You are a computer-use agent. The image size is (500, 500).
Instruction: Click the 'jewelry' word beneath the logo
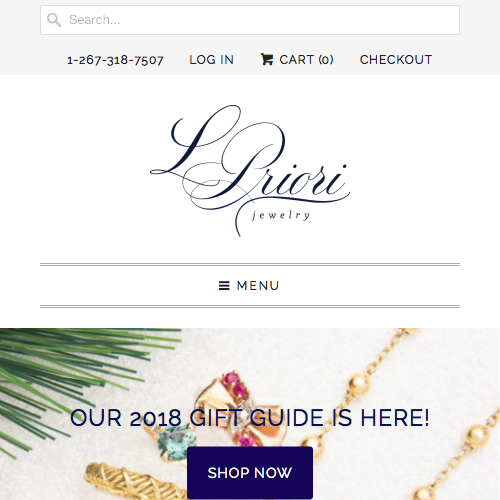click(x=281, y=216)
